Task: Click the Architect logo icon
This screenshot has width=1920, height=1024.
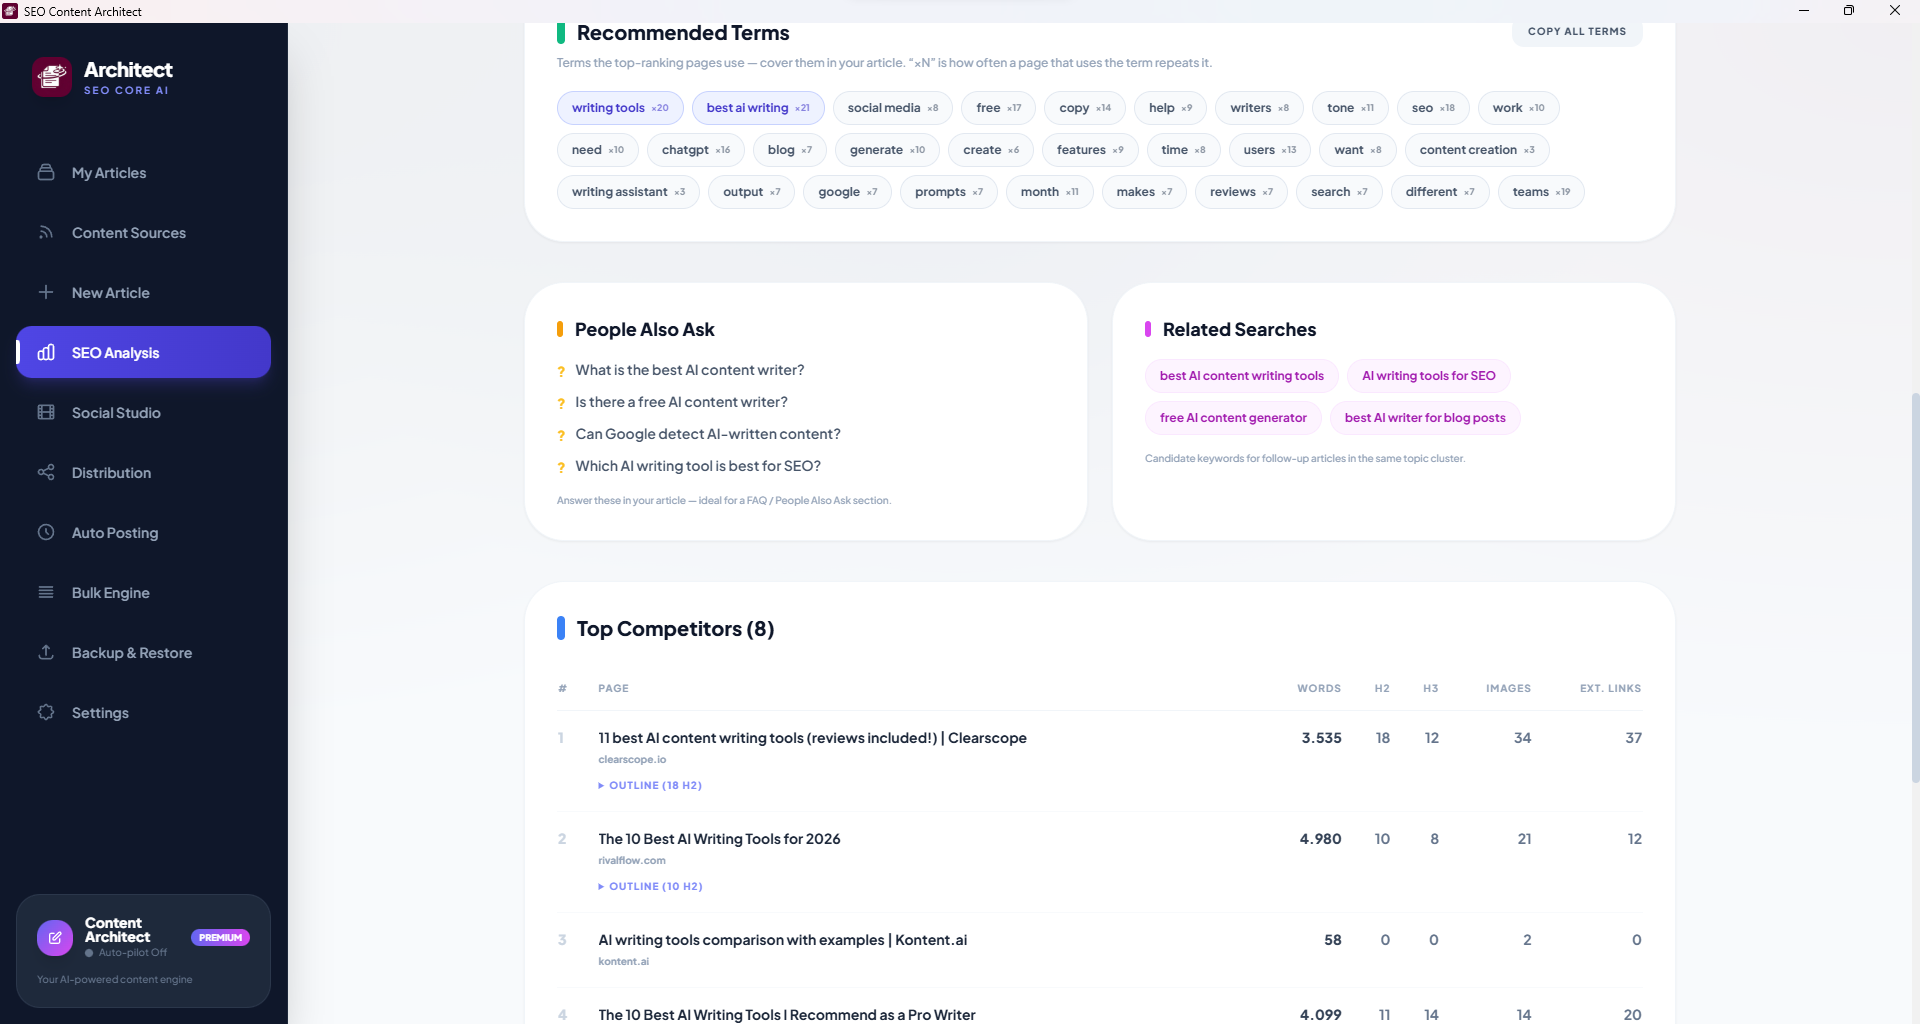Action: (x=52, y=77)
